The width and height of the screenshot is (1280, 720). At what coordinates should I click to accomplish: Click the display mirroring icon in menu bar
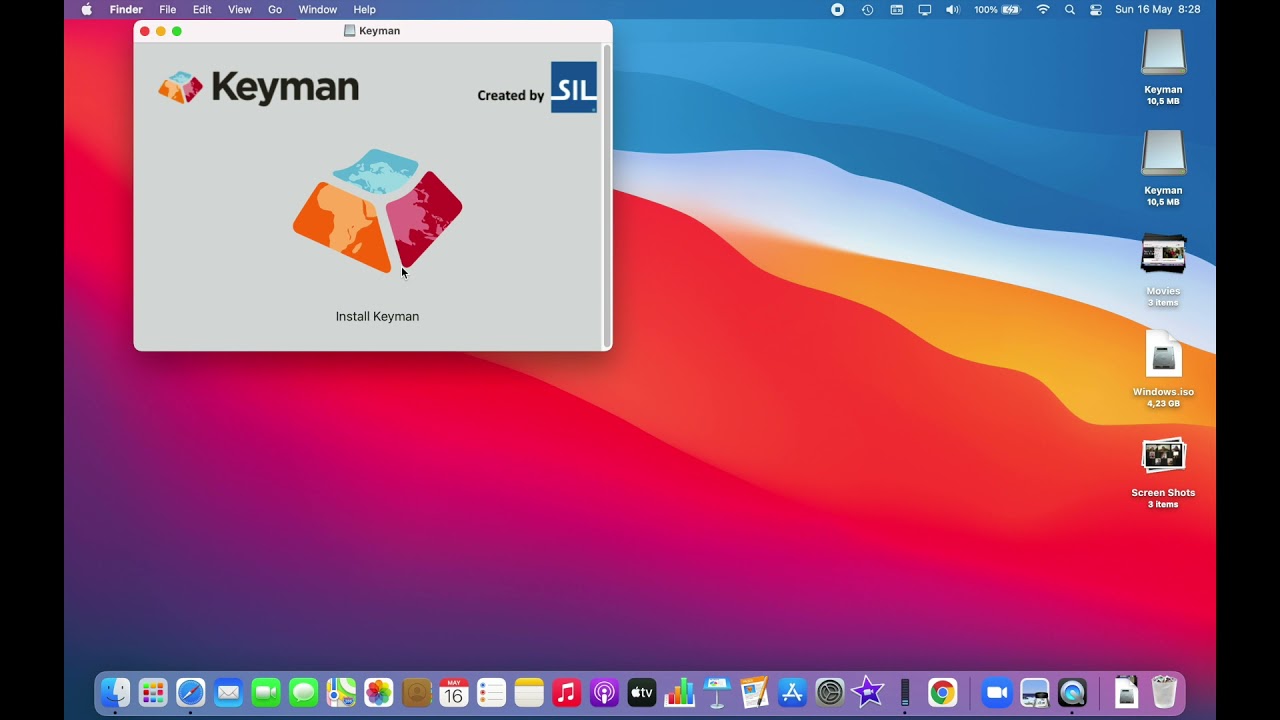(925, 10)
